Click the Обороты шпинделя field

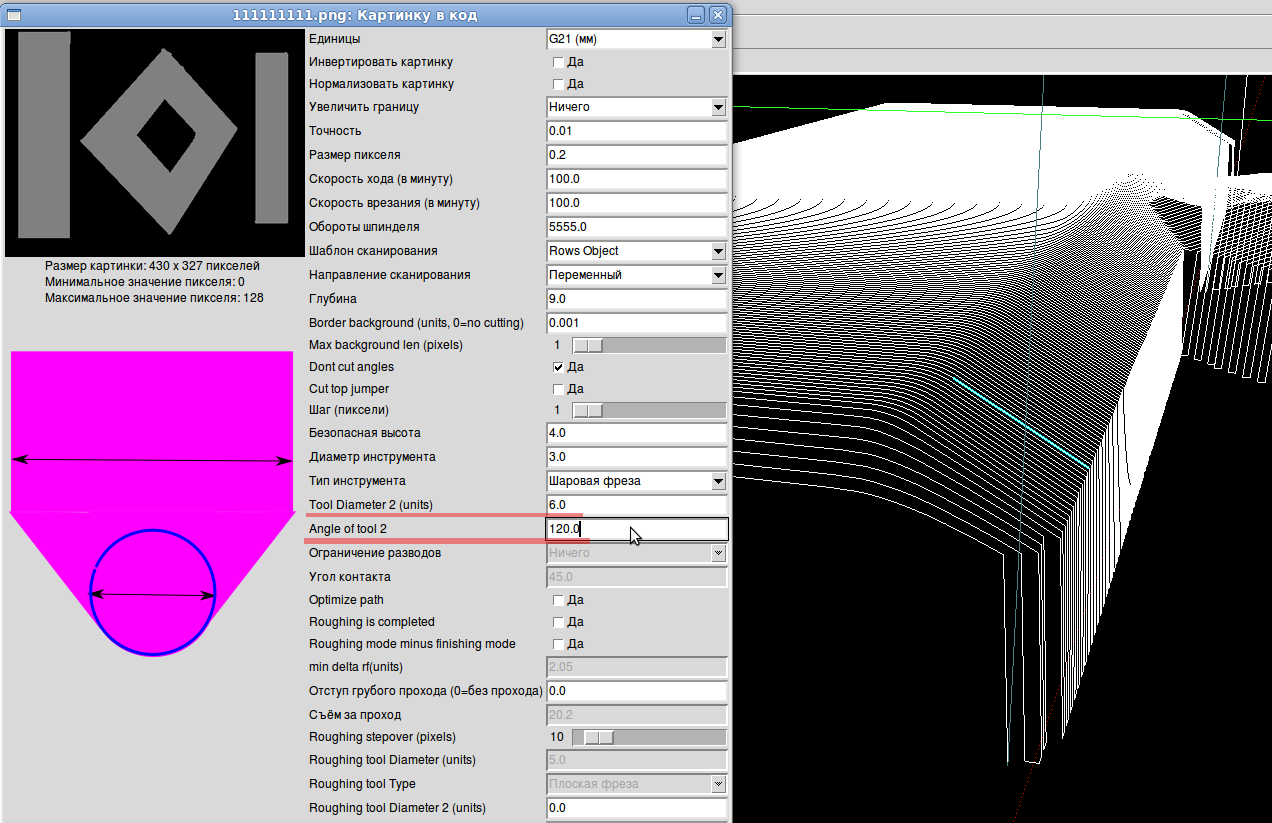coord(636,227)
